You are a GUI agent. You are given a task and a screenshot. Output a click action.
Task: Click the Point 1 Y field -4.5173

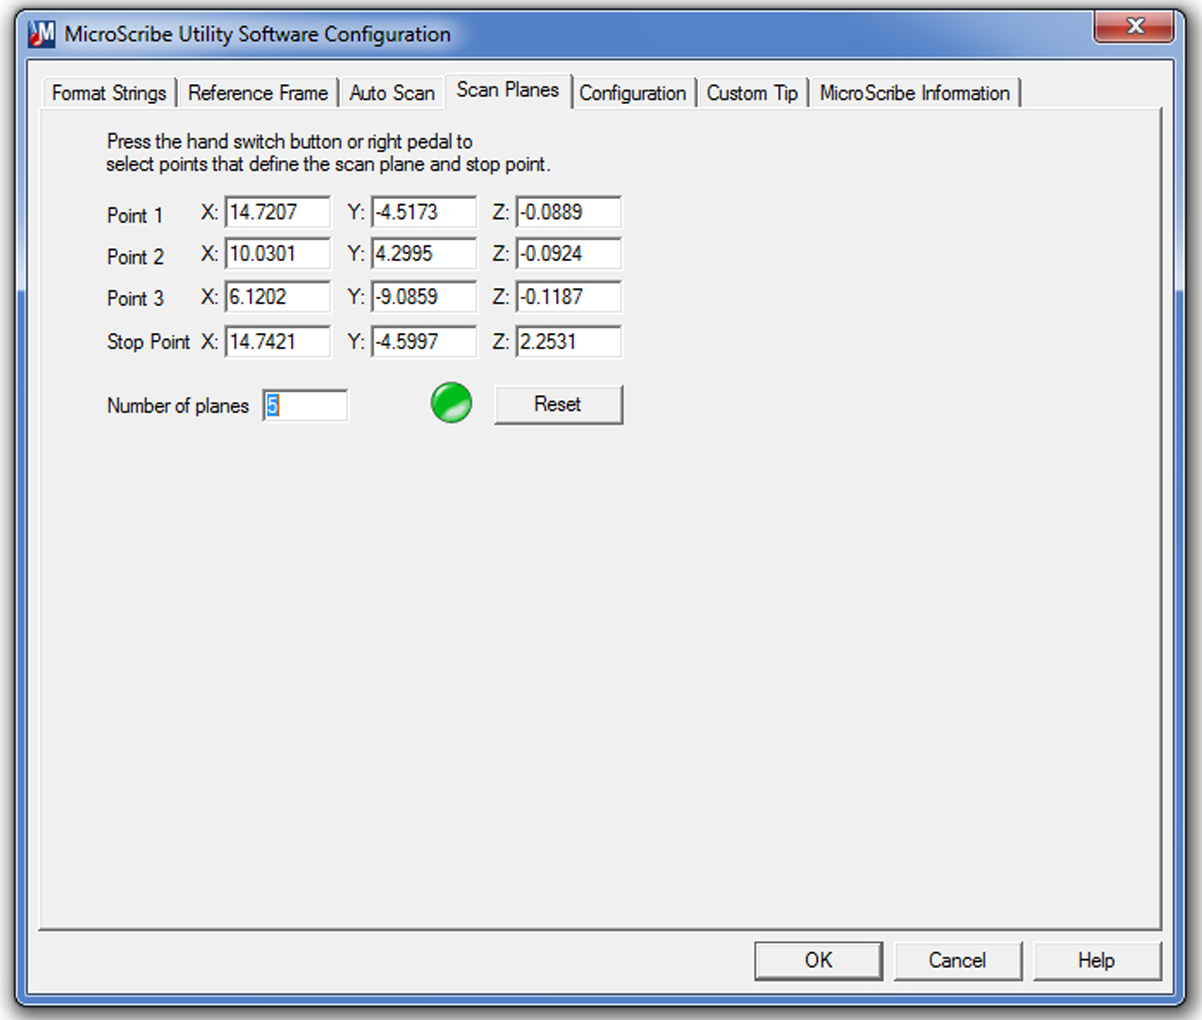(x=424, y=212)
